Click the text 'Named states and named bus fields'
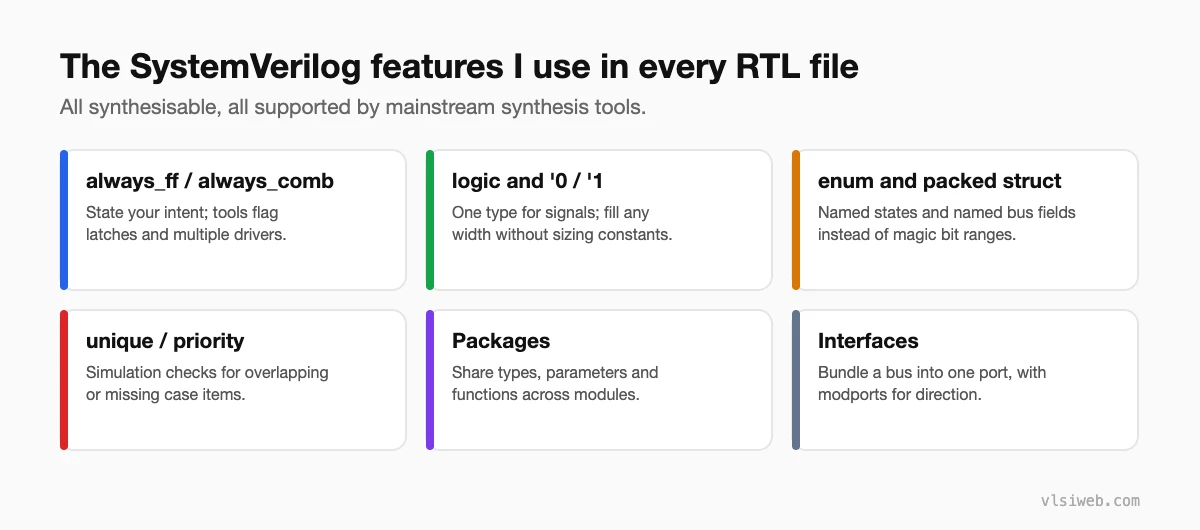1200x530 pixels. click(x=947, y=213)
